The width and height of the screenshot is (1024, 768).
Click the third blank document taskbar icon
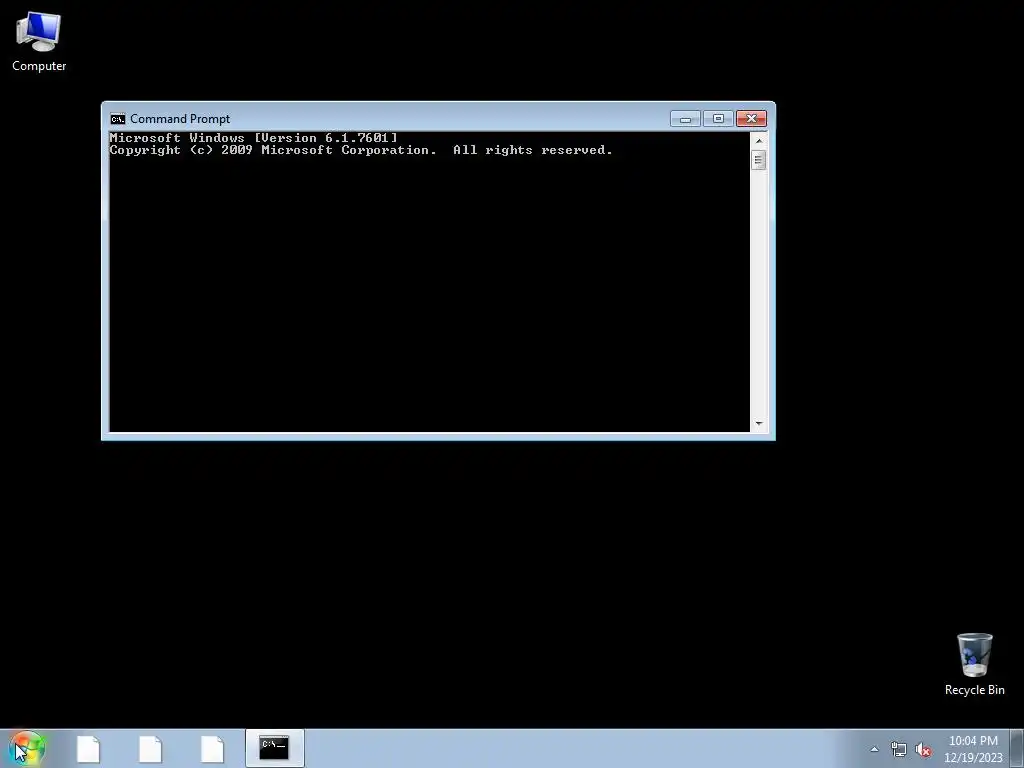212,749
